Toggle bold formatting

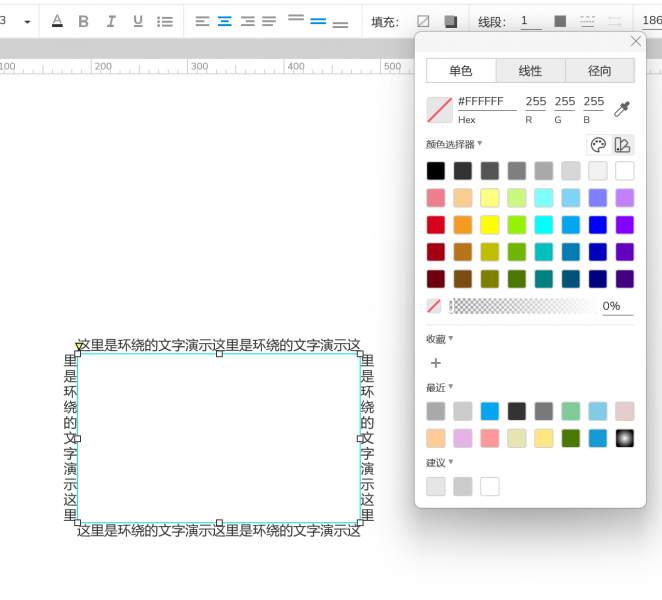(84, 21)
